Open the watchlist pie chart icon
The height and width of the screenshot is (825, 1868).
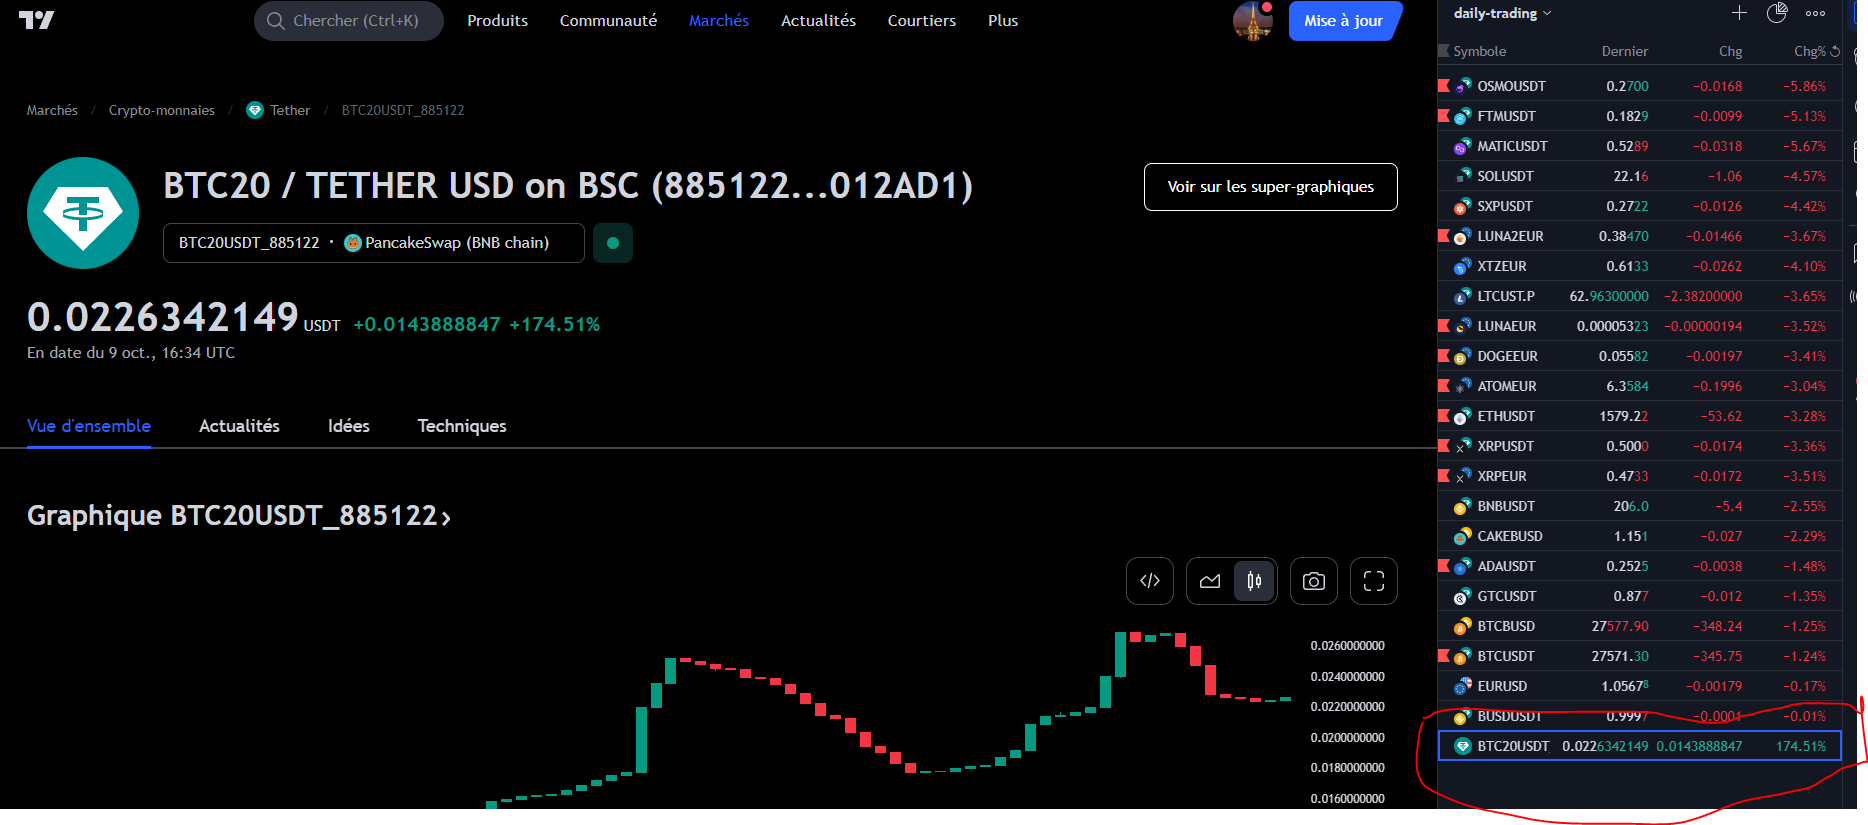tap(1777, 13)
